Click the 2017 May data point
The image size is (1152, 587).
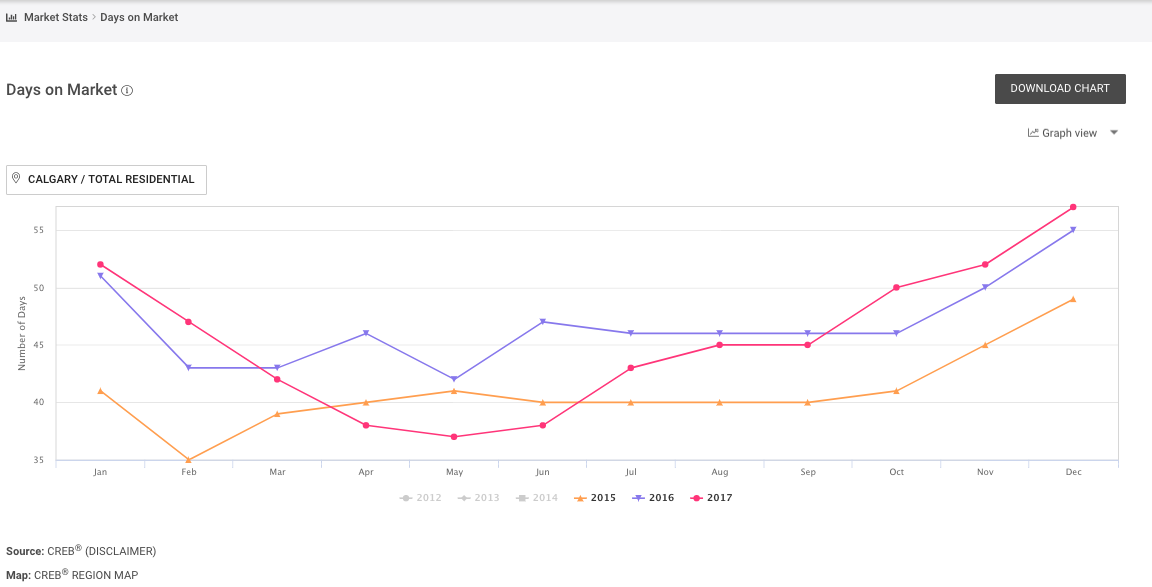coord(454,436)
